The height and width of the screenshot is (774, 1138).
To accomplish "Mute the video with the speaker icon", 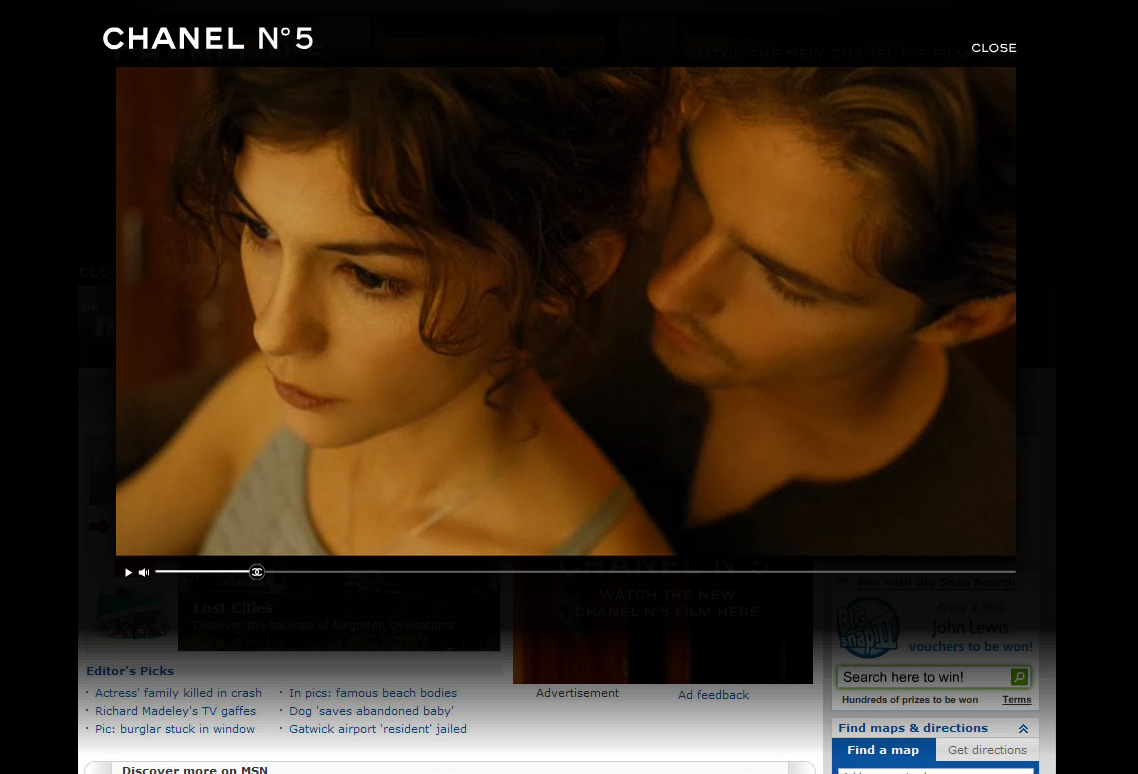I will coord(144,572).
